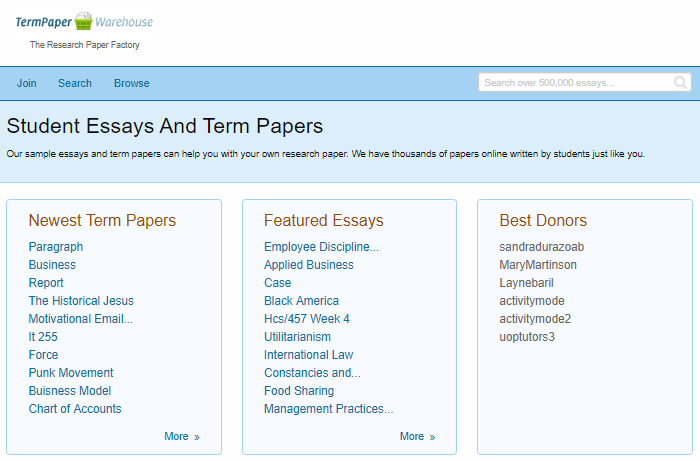Viewport: 700px width, 461px height.
Task: Open the Utilitarianism essay
Action: [x=297, y=337]
